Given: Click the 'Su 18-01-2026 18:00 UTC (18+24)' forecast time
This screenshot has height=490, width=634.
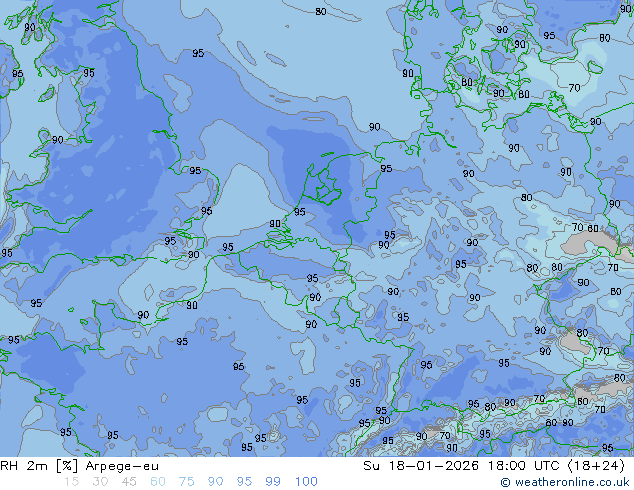Looking at the screenshot, I should pyautogui.click(x=494, y=466).
